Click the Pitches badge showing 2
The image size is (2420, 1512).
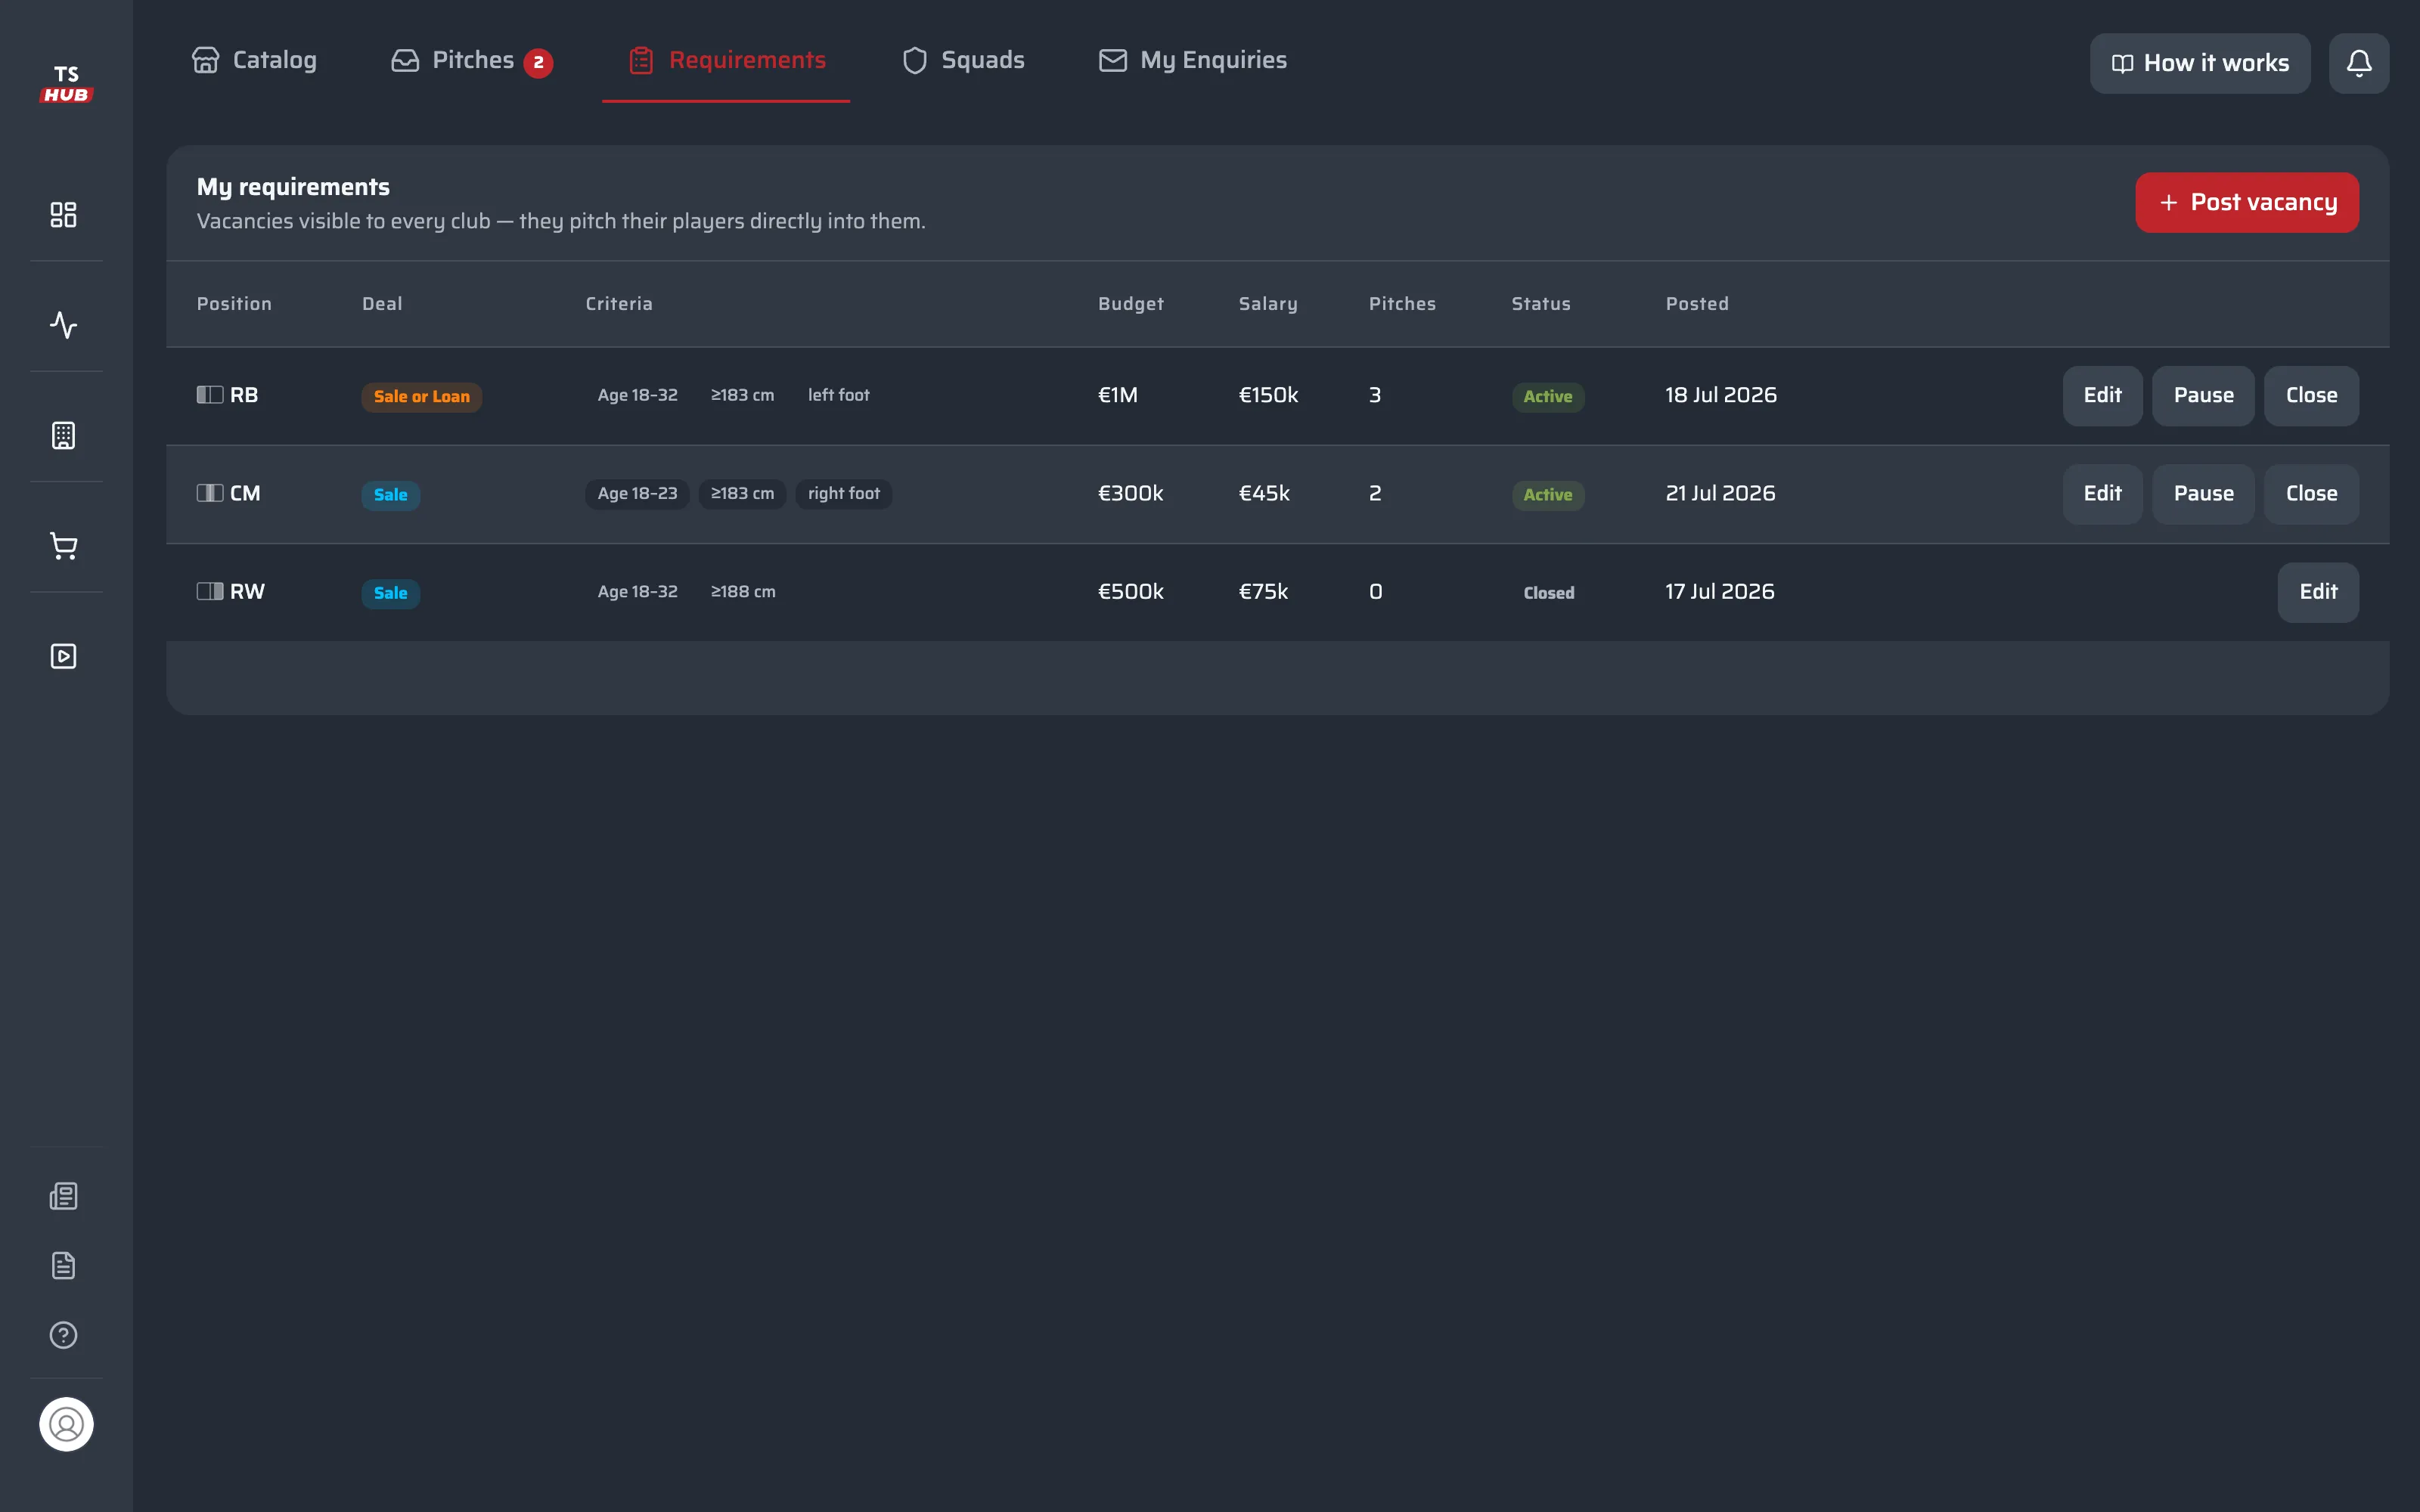[x=538, y=63]
